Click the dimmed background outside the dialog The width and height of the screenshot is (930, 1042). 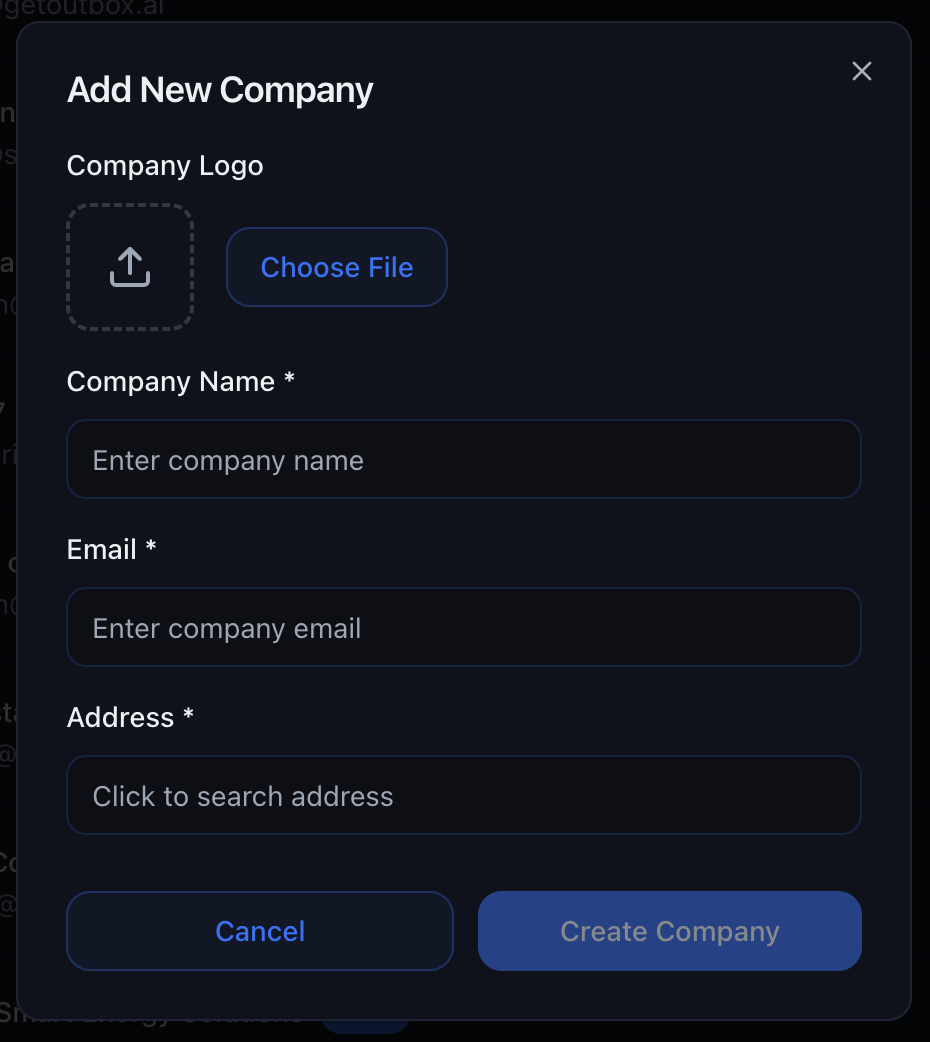(8, 520)
